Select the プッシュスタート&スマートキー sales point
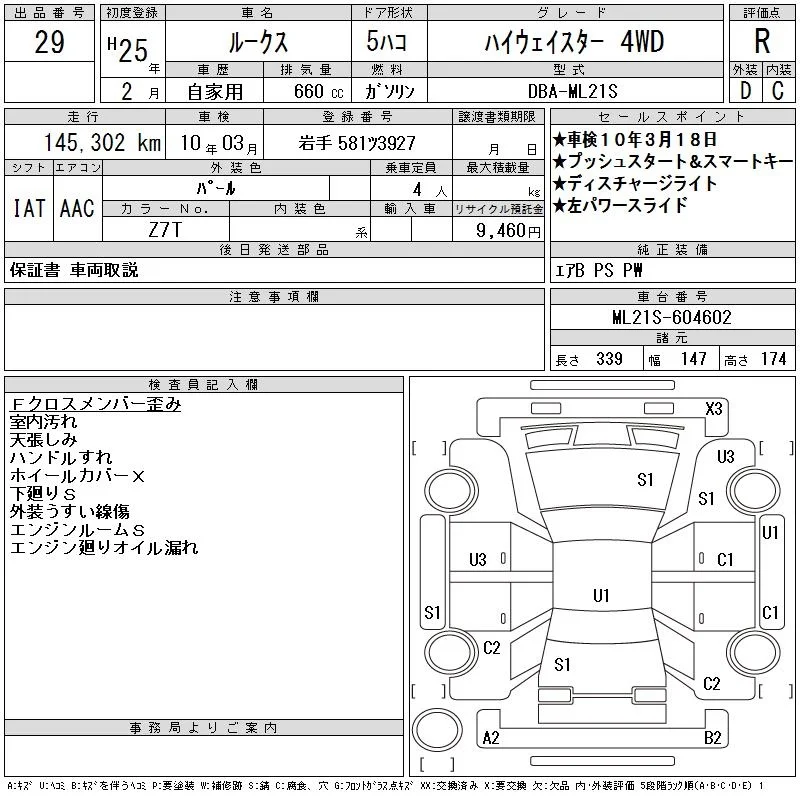This screenshot has width=800, height=800. [x=673, y=161]
